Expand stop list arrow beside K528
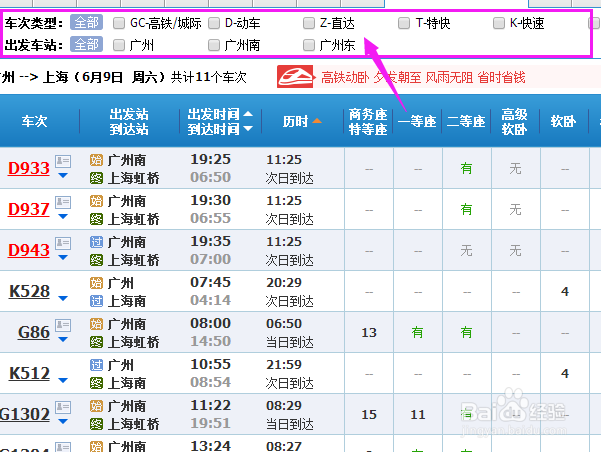Viewport: 601px width, 452px height. tap(63, 298)
